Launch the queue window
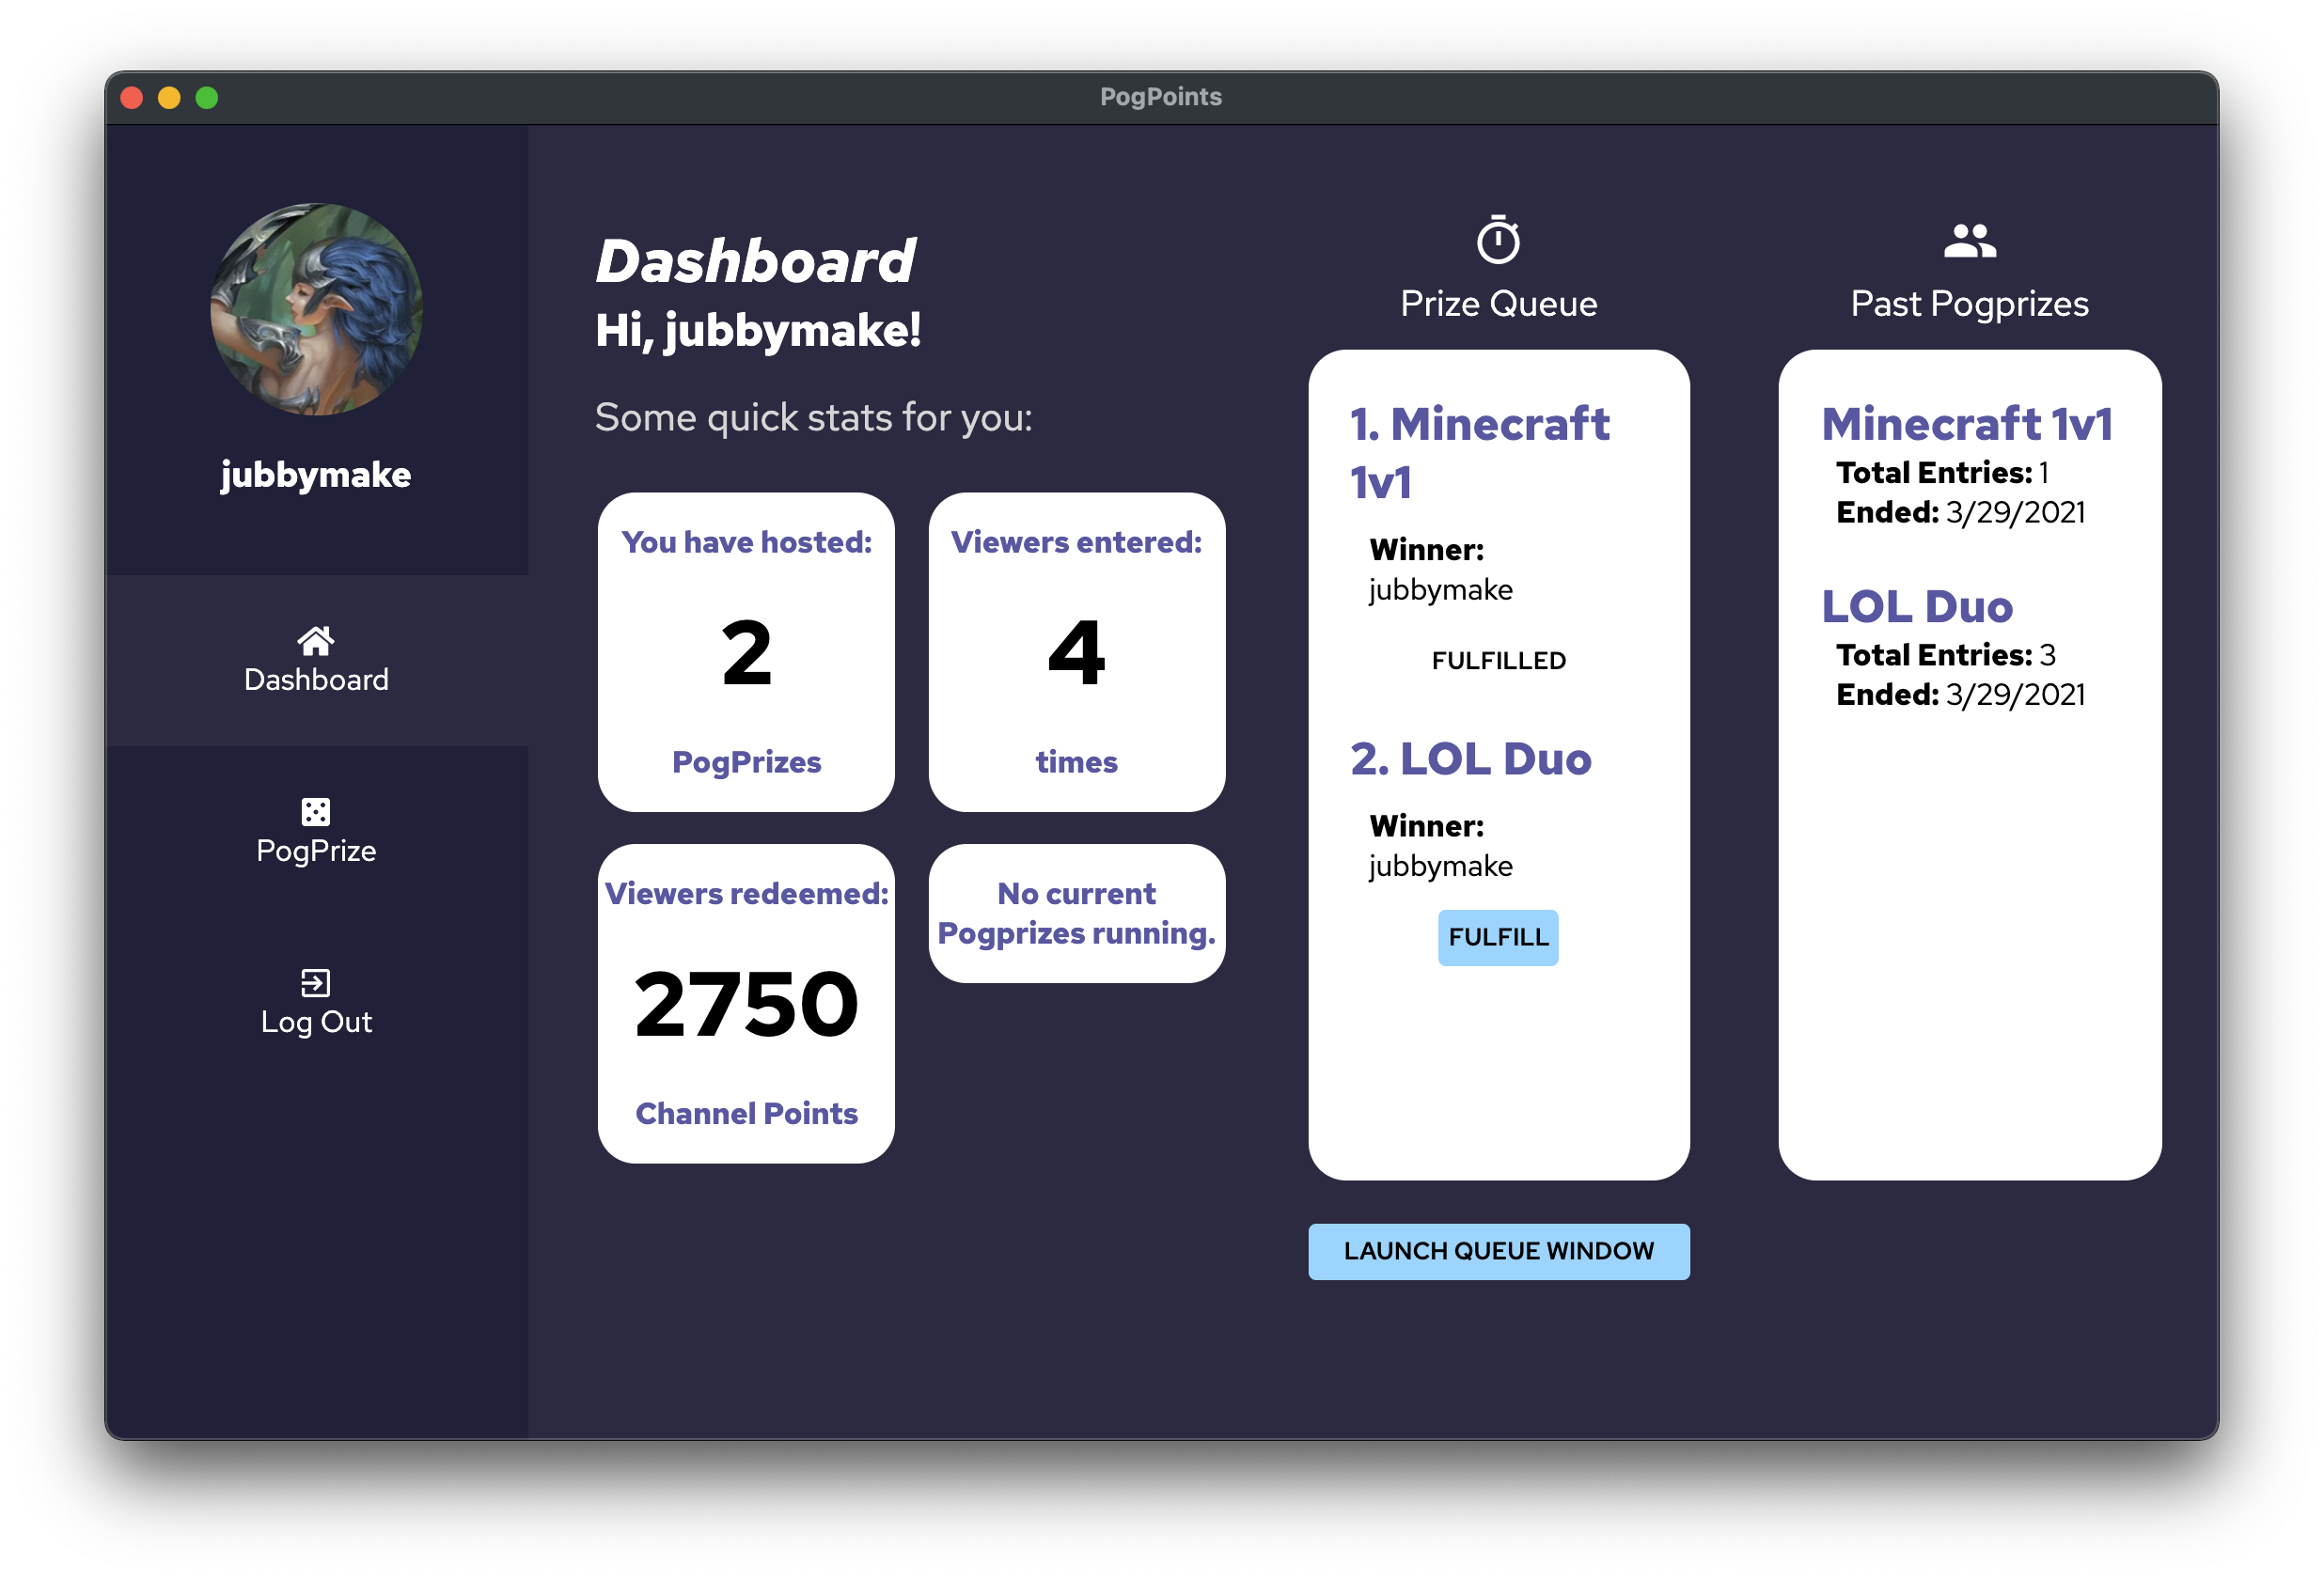Screen dimensions: 2324x1579 click(1498, 1251)
